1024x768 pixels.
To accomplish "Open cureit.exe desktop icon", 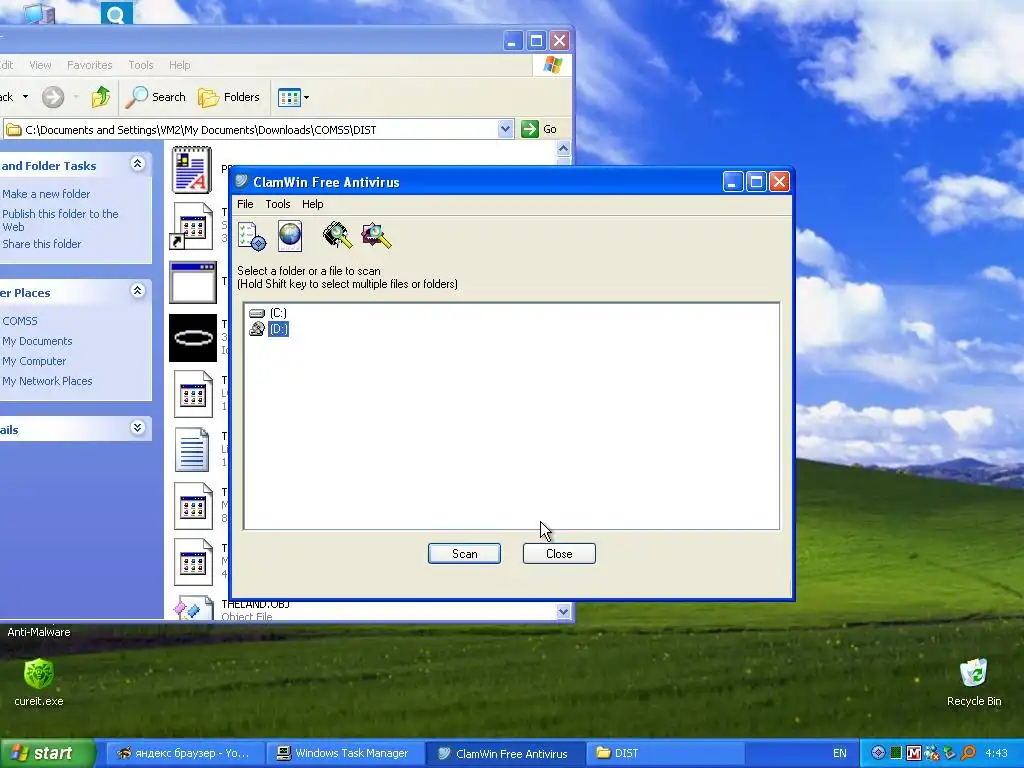I will (39, 682).
